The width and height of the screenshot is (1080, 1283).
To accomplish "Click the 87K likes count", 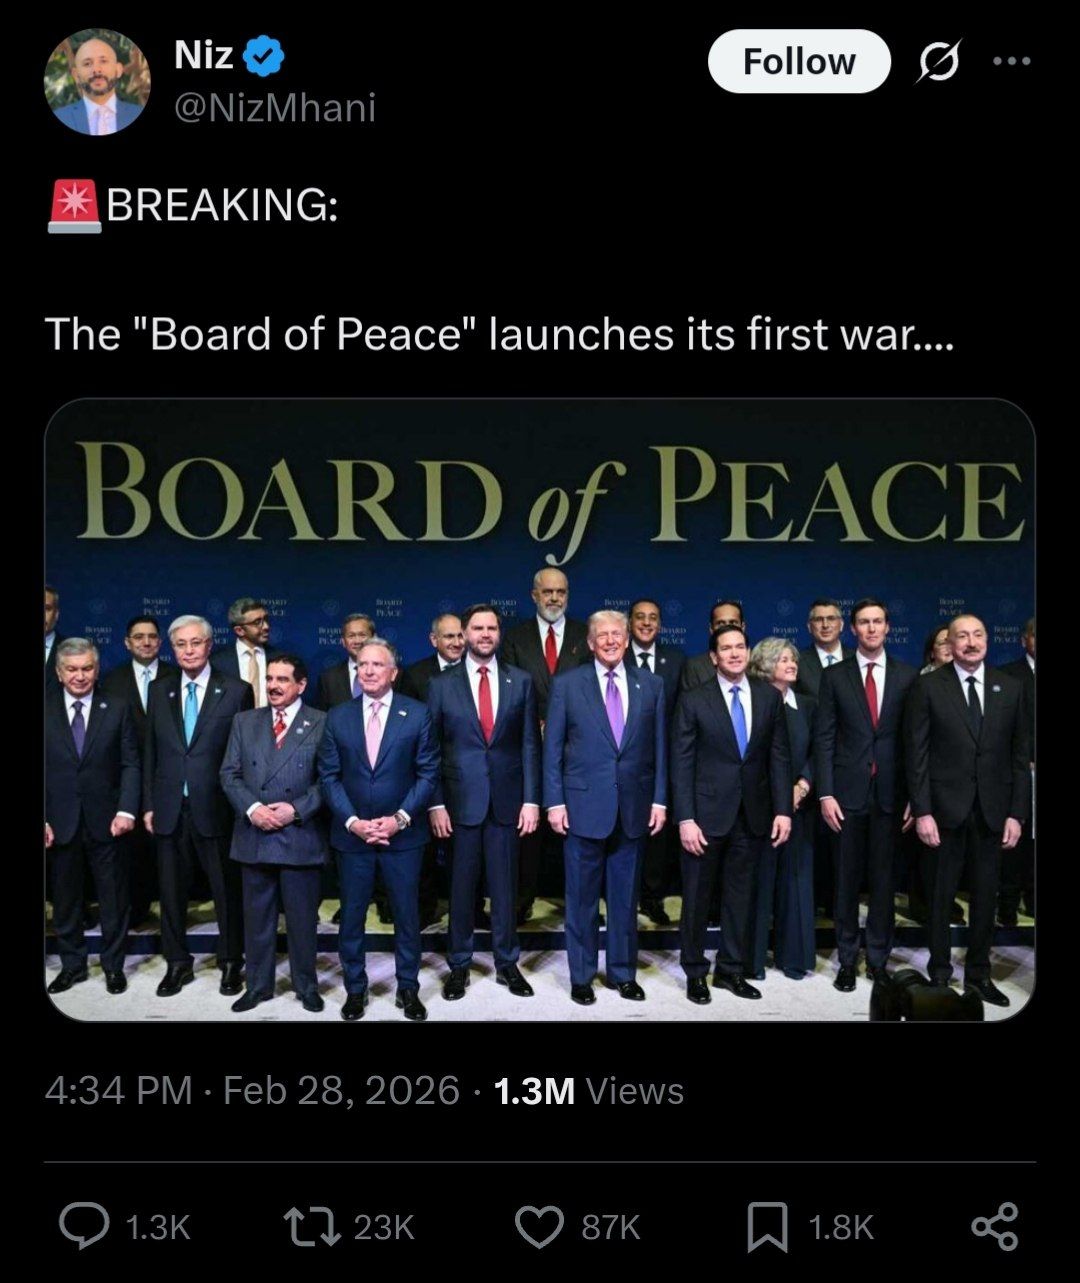I will [610, 1227].
